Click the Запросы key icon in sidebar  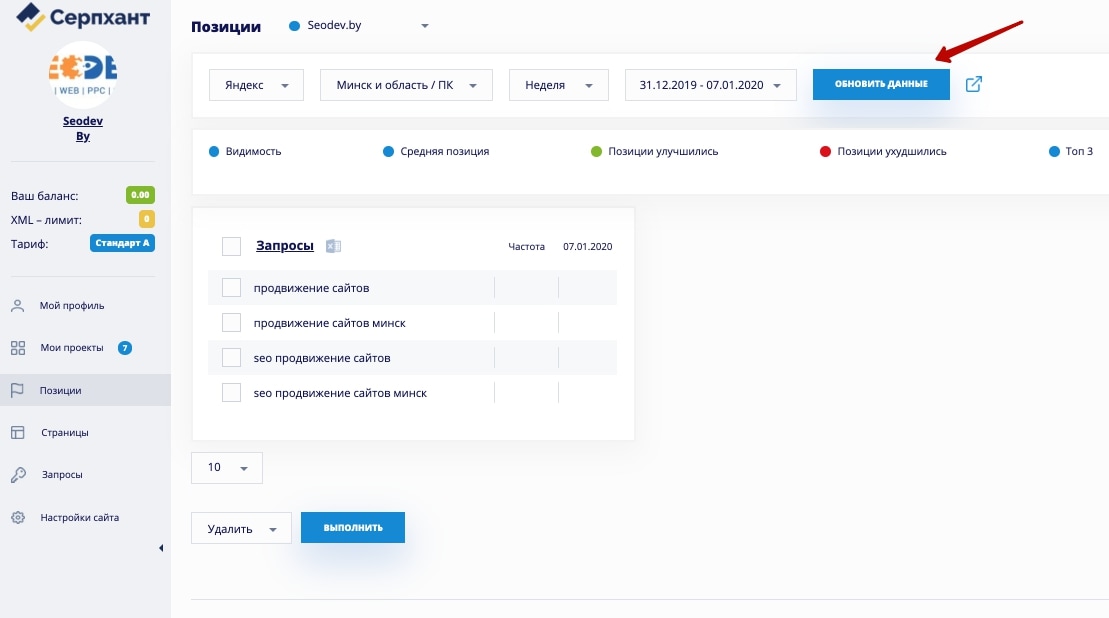18,475
